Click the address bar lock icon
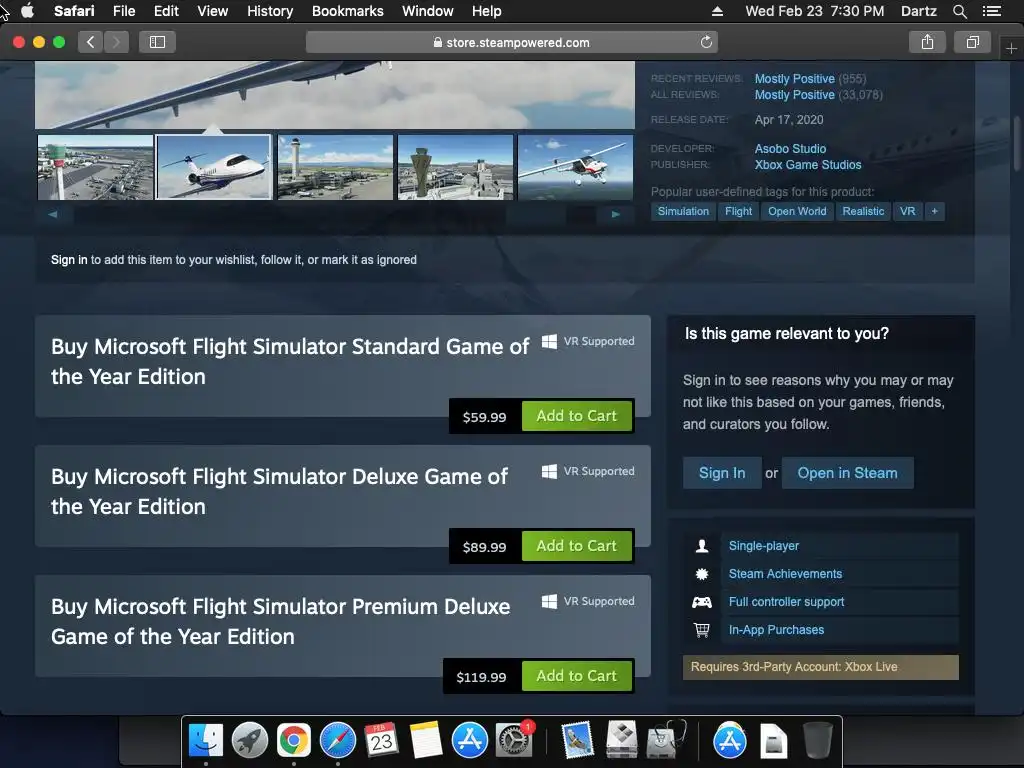Image resolution: width=1024 pixels, height=768 pixels. point(438,42)
